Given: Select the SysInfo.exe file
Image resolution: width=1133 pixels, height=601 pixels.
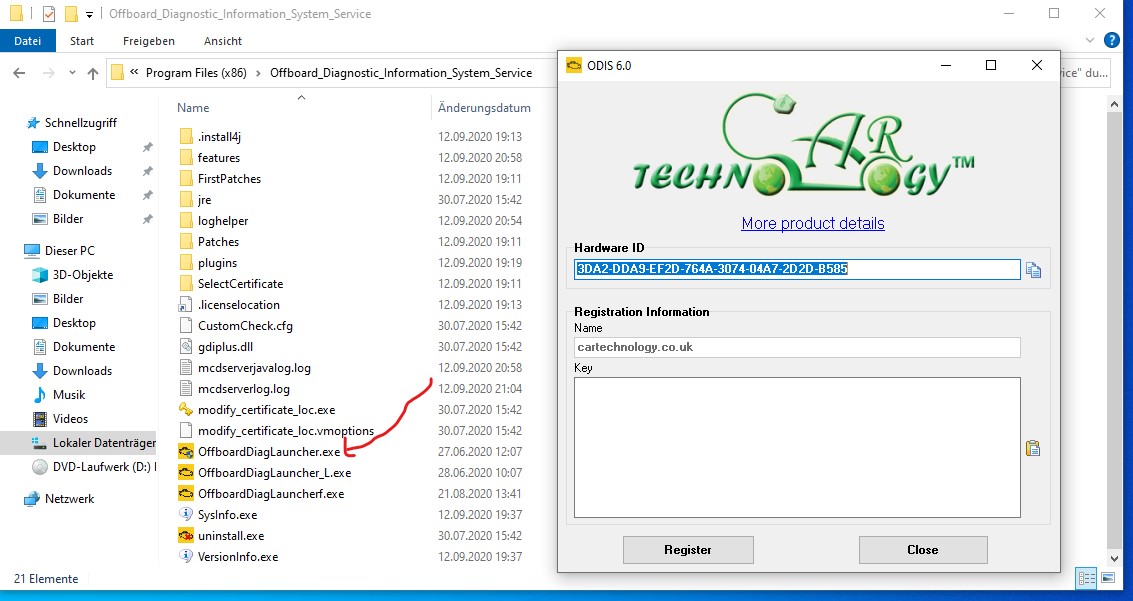Looking at the screenshot, I should tap(228, 514).
